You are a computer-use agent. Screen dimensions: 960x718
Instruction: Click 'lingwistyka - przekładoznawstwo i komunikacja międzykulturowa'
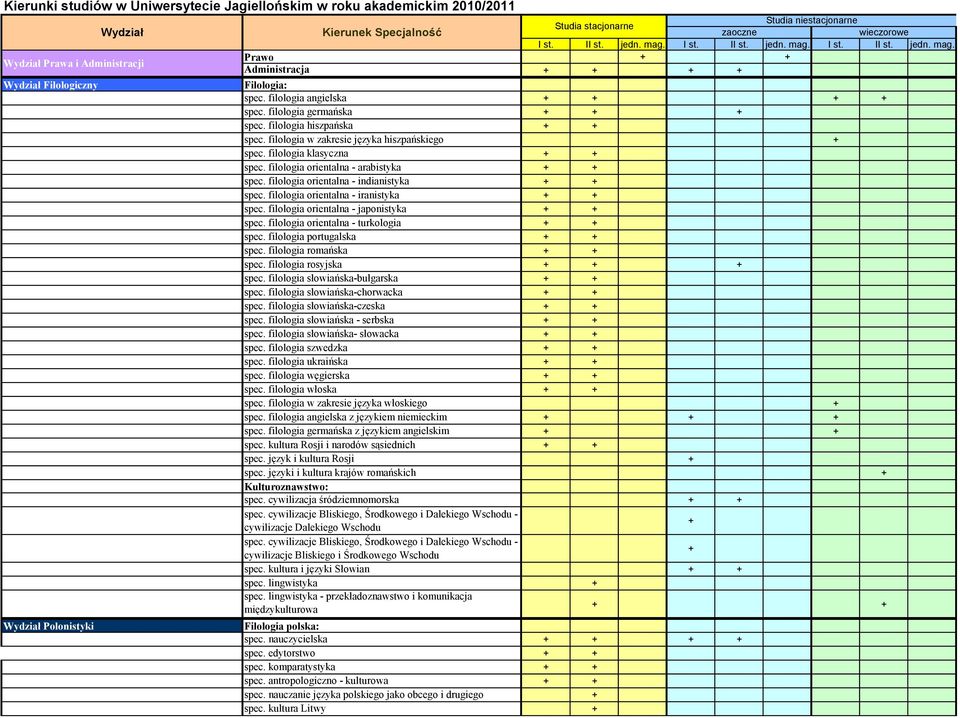[x=381, y=604]
